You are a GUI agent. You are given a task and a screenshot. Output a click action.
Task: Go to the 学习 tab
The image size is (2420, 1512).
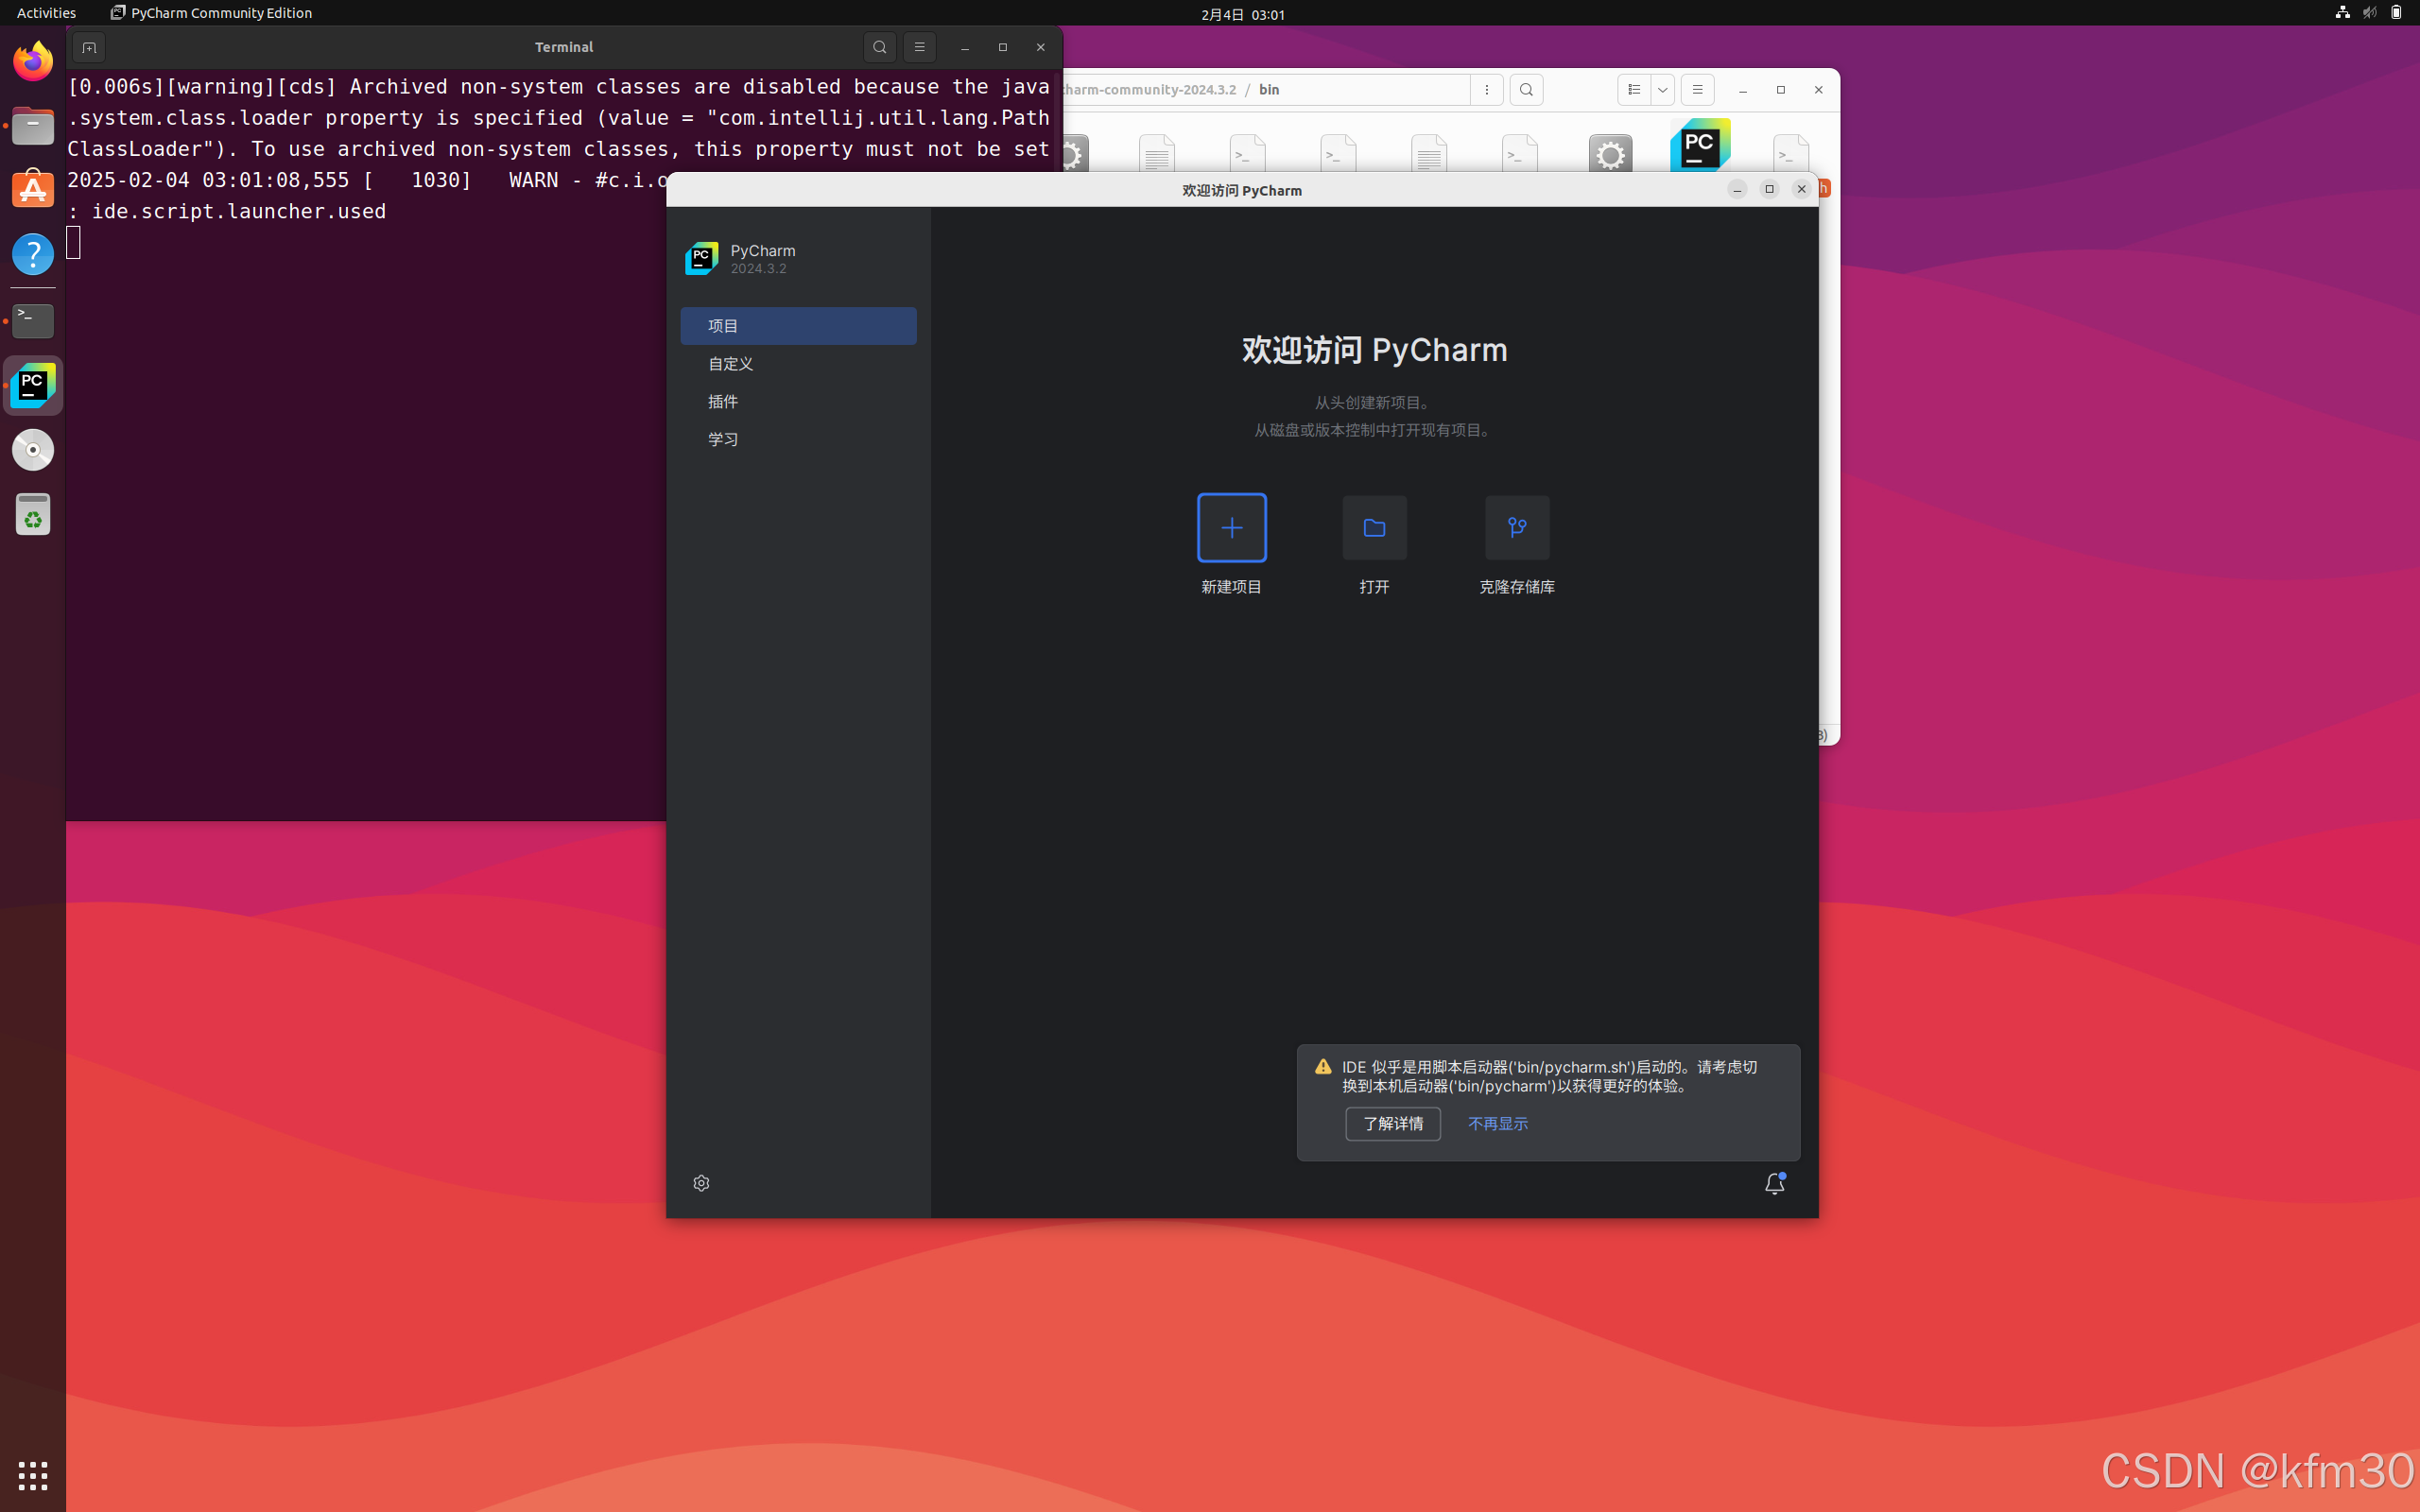(723, 439)
